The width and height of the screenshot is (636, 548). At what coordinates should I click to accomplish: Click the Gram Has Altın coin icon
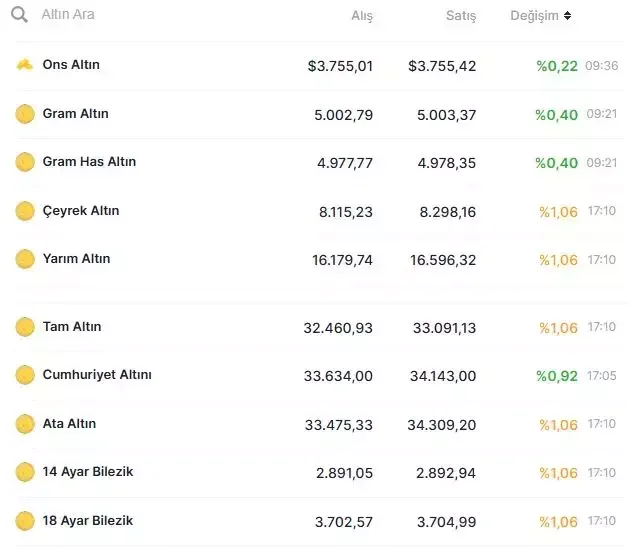point(25,162)
